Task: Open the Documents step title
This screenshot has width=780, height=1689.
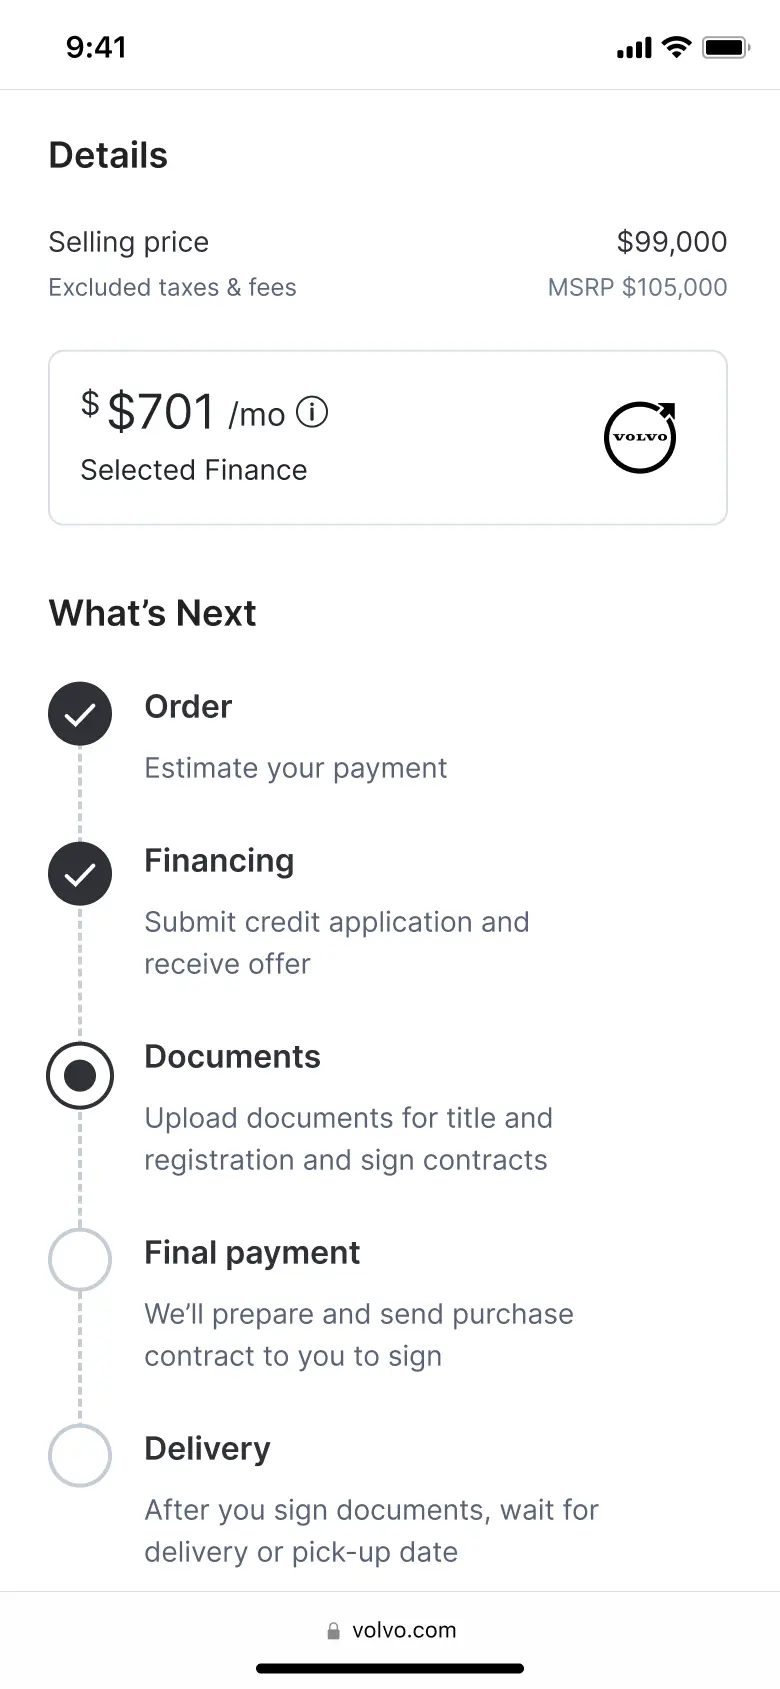Action: click(x=232, y=1057)
